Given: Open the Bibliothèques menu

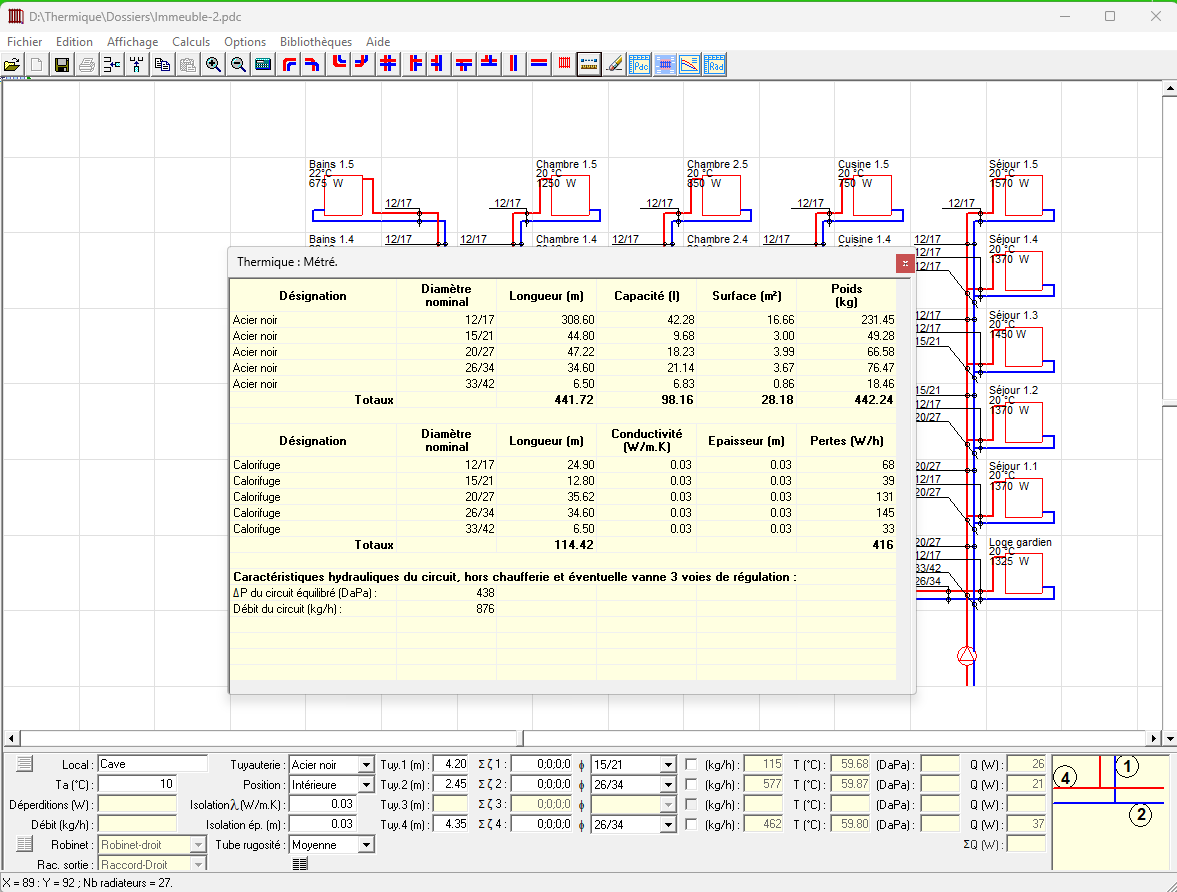Looking at the screenshot, I should (x=316, y=42).
